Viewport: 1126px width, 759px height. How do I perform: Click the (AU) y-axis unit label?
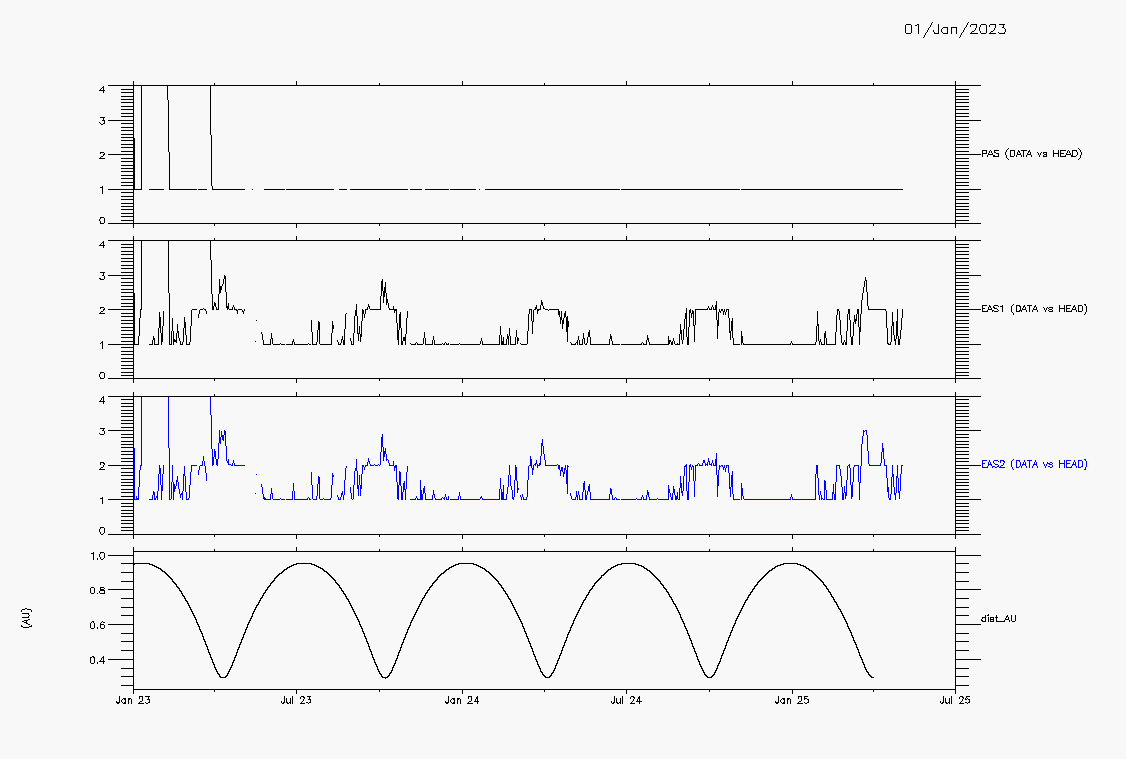27,618
